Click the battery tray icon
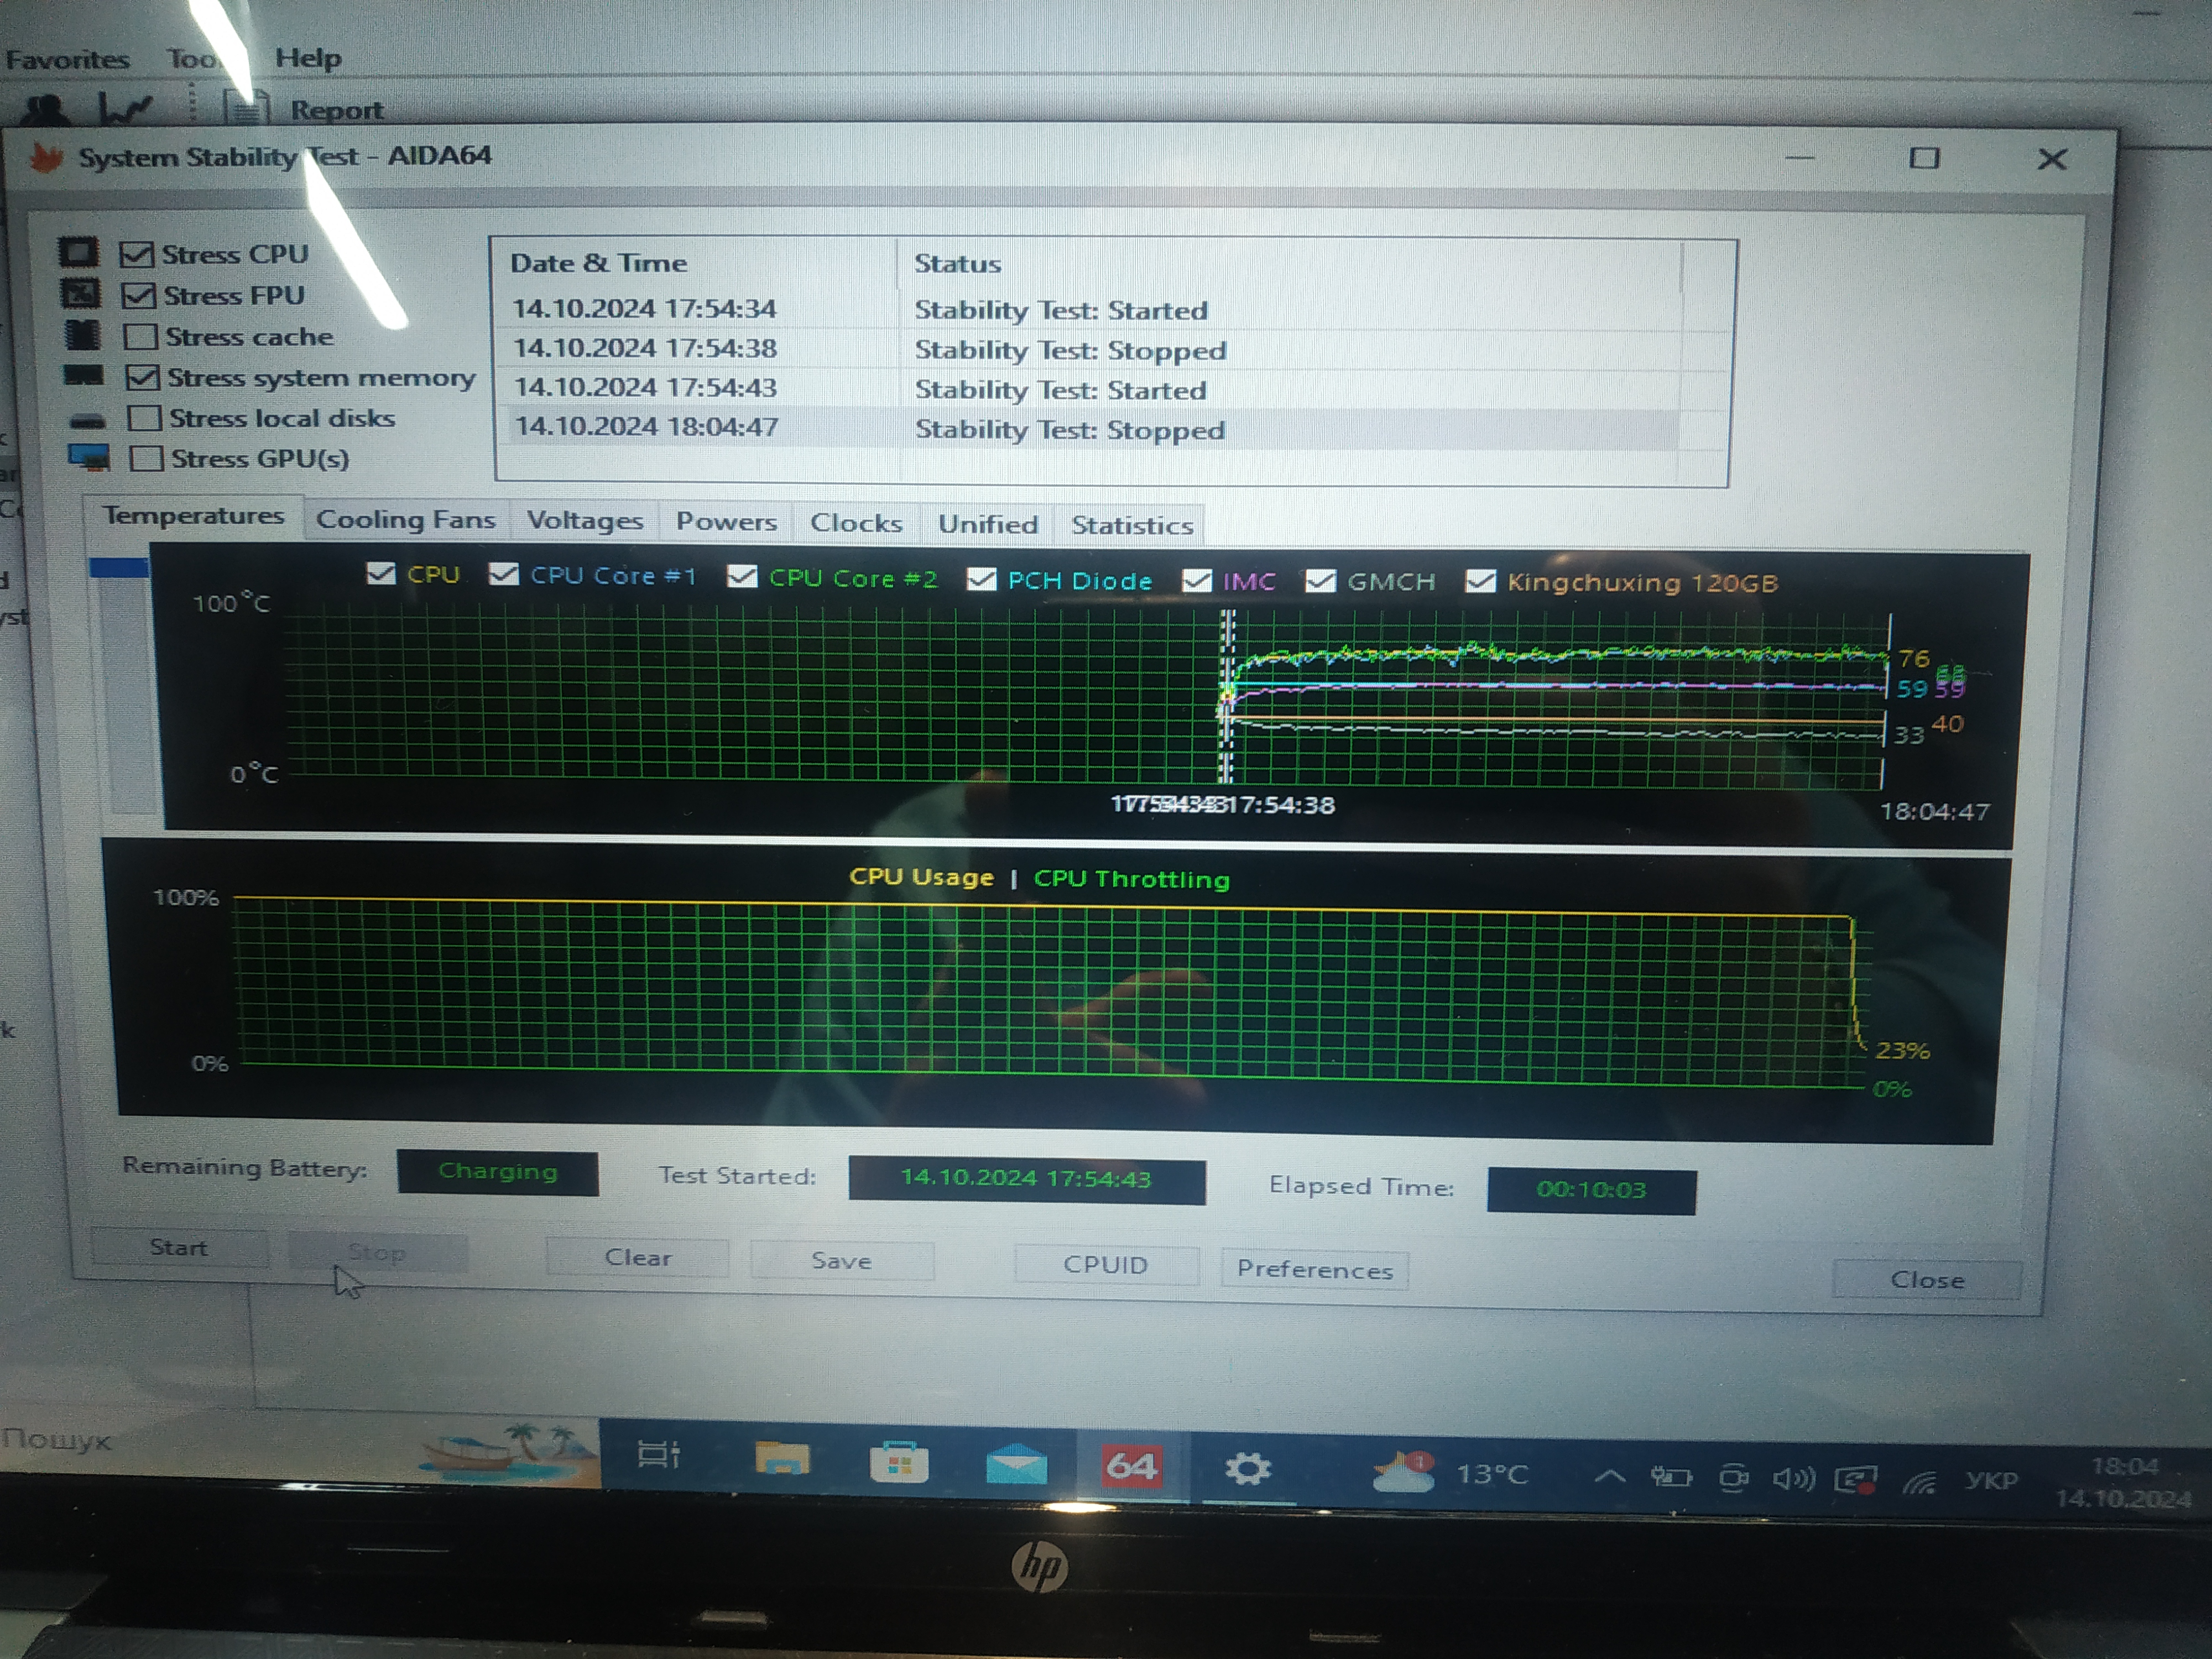The width and height of the screenshot is (2212, 1659). [x=1671, y=1477]
